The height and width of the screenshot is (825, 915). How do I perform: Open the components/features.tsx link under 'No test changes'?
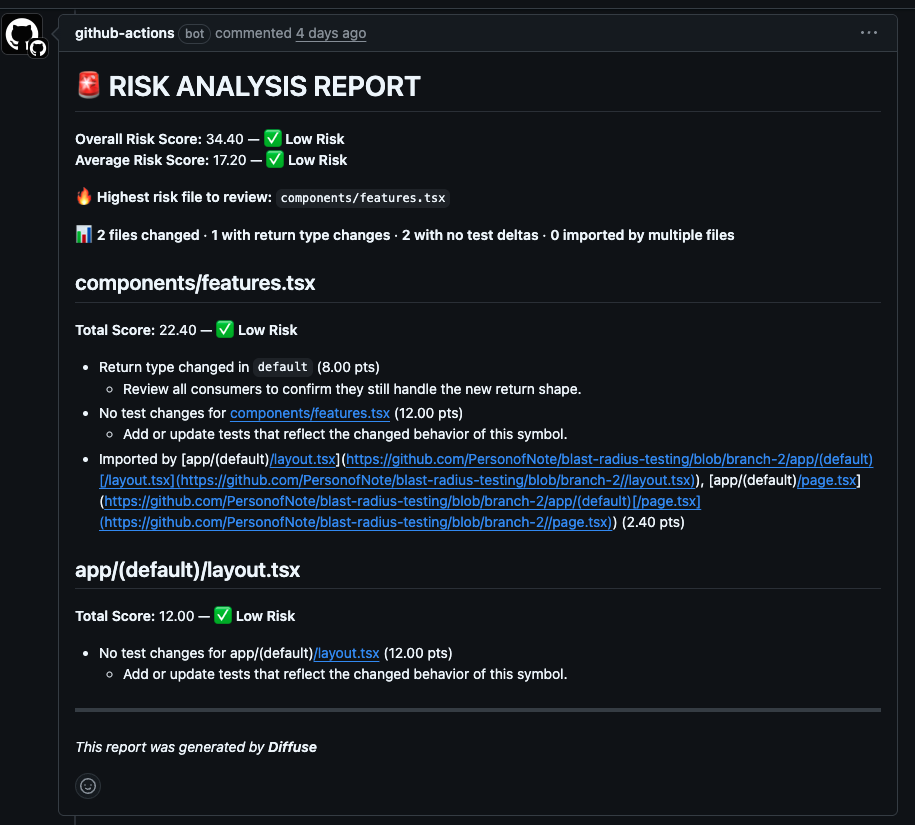coord(310,413)
